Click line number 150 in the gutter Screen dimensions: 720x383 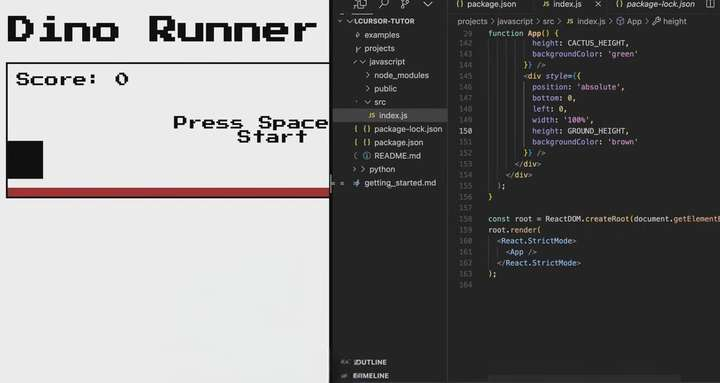pos(466,131)
